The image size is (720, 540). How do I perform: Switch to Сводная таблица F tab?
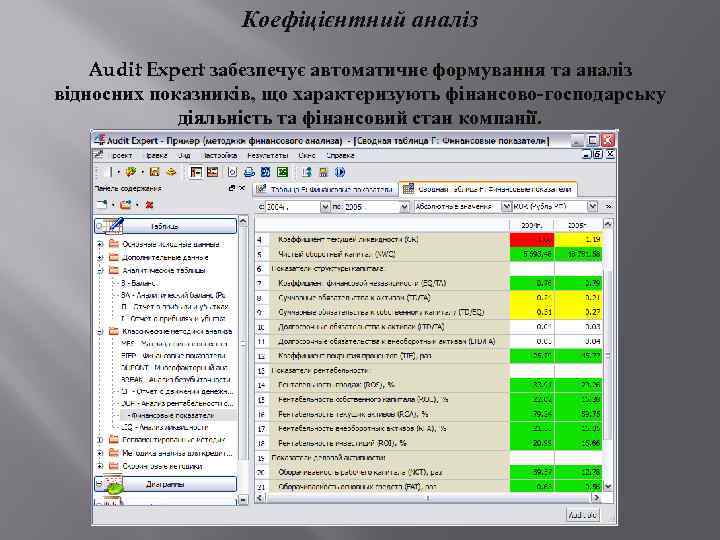point(488,189)
